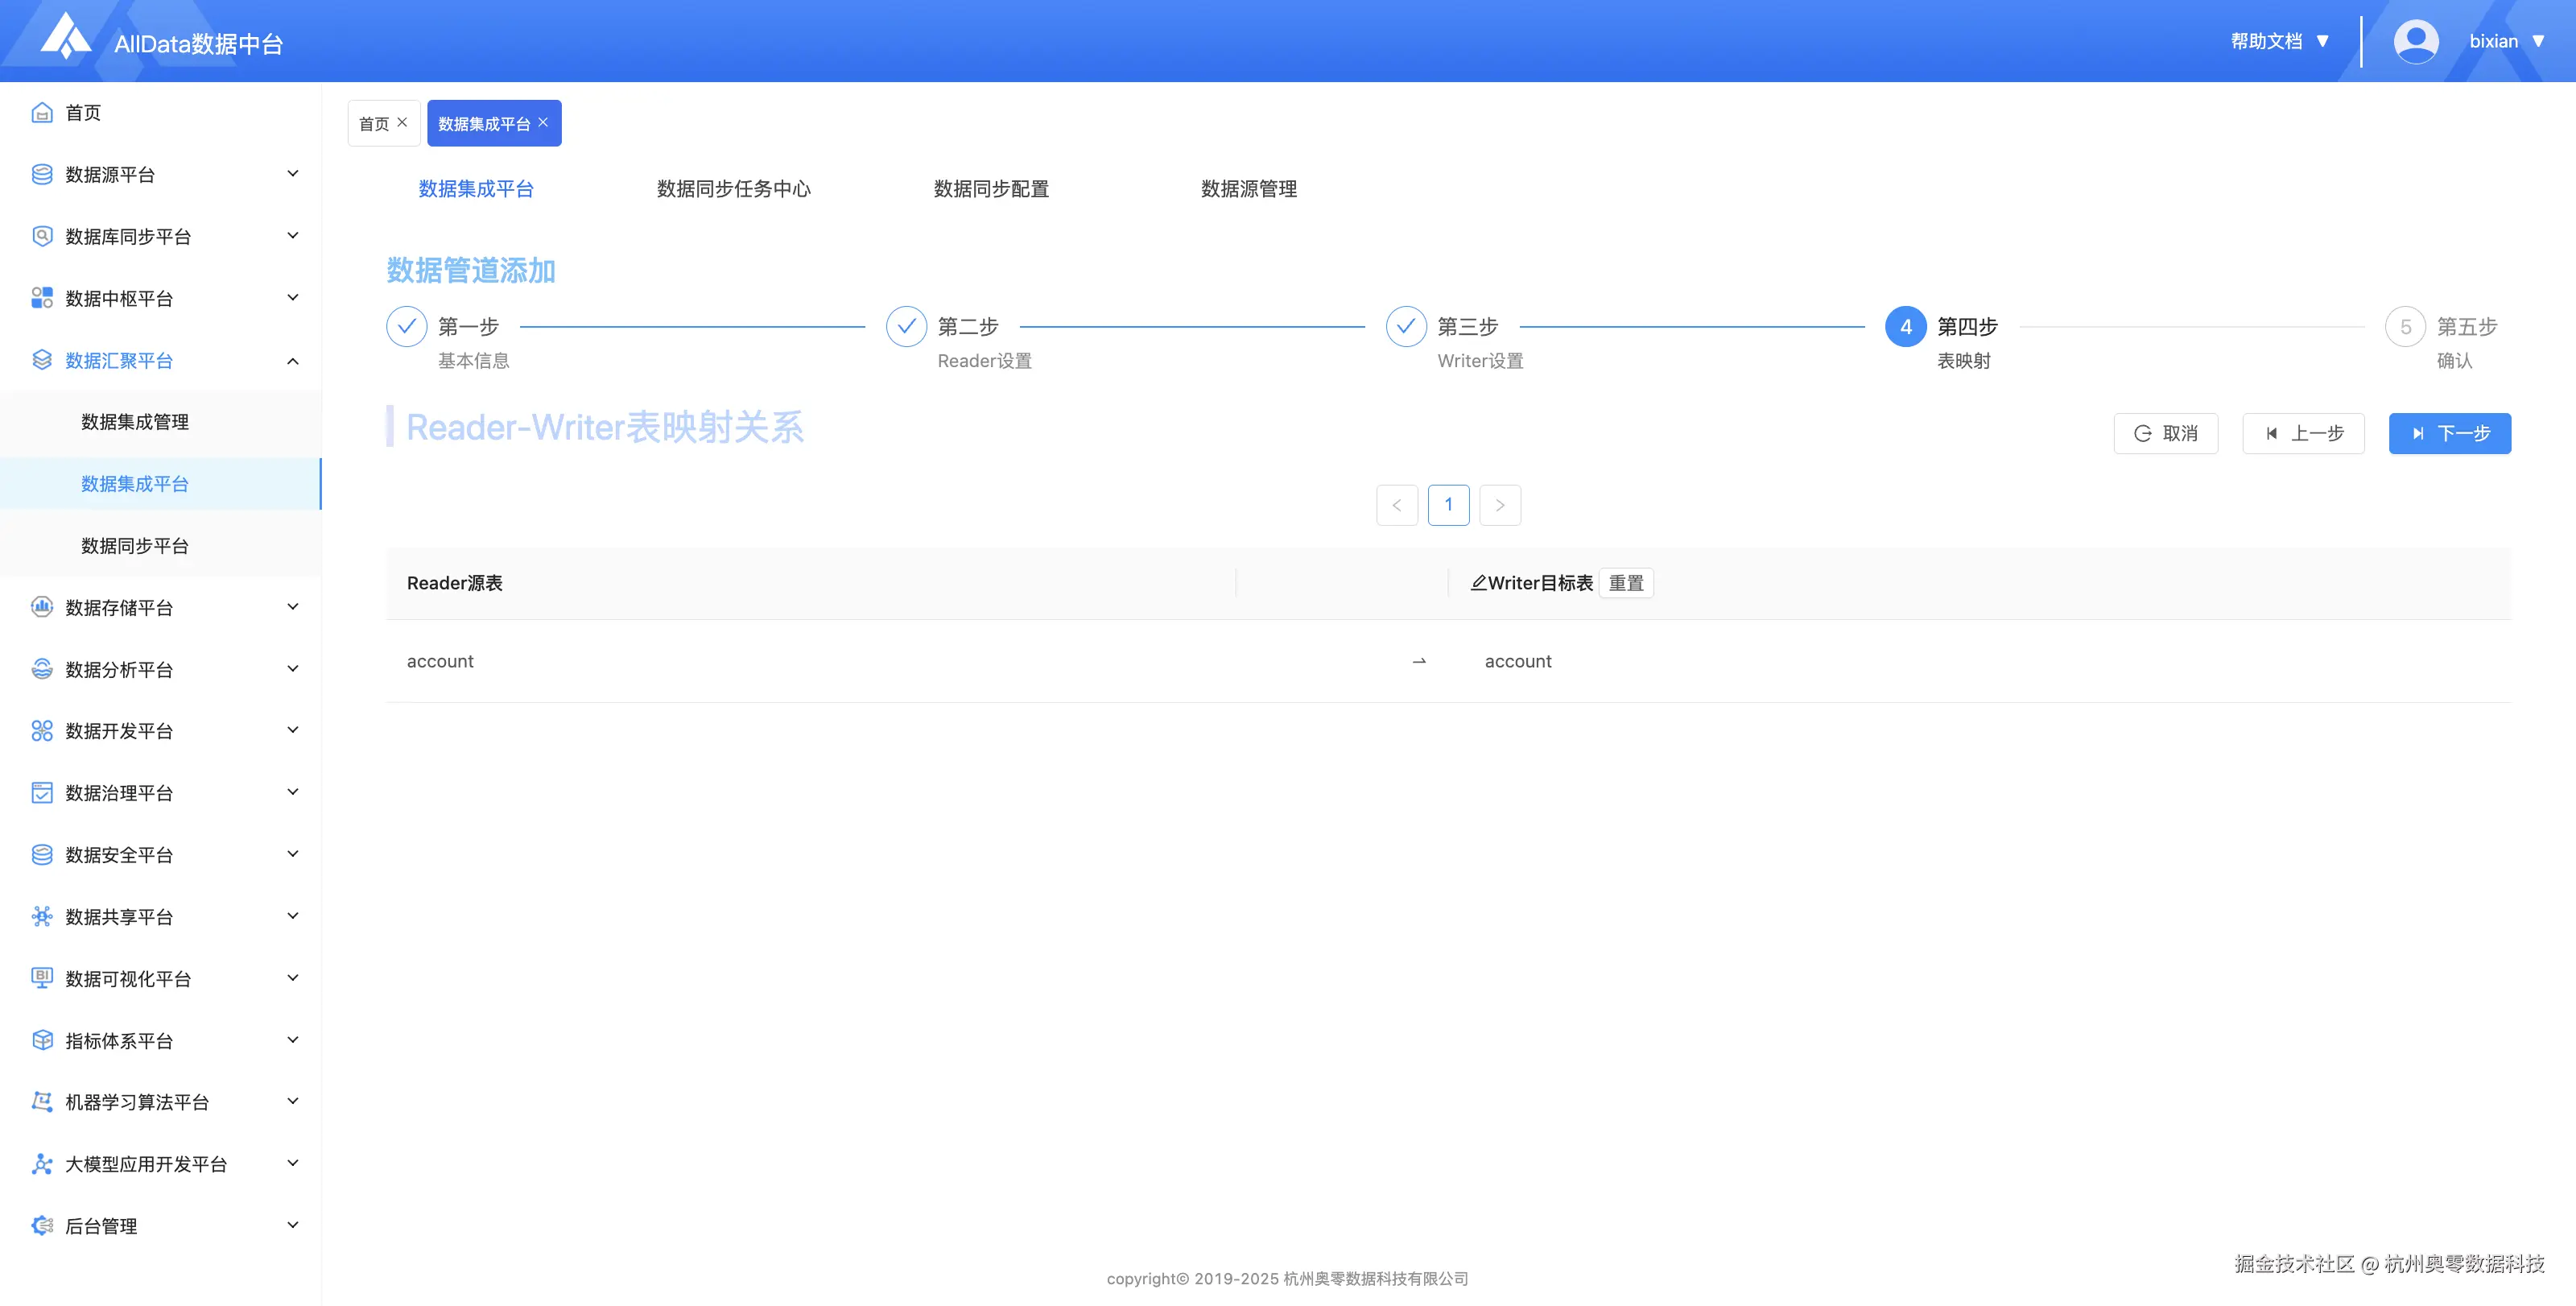Open the 帮助文档 dropdown

tap(2279, 40)
